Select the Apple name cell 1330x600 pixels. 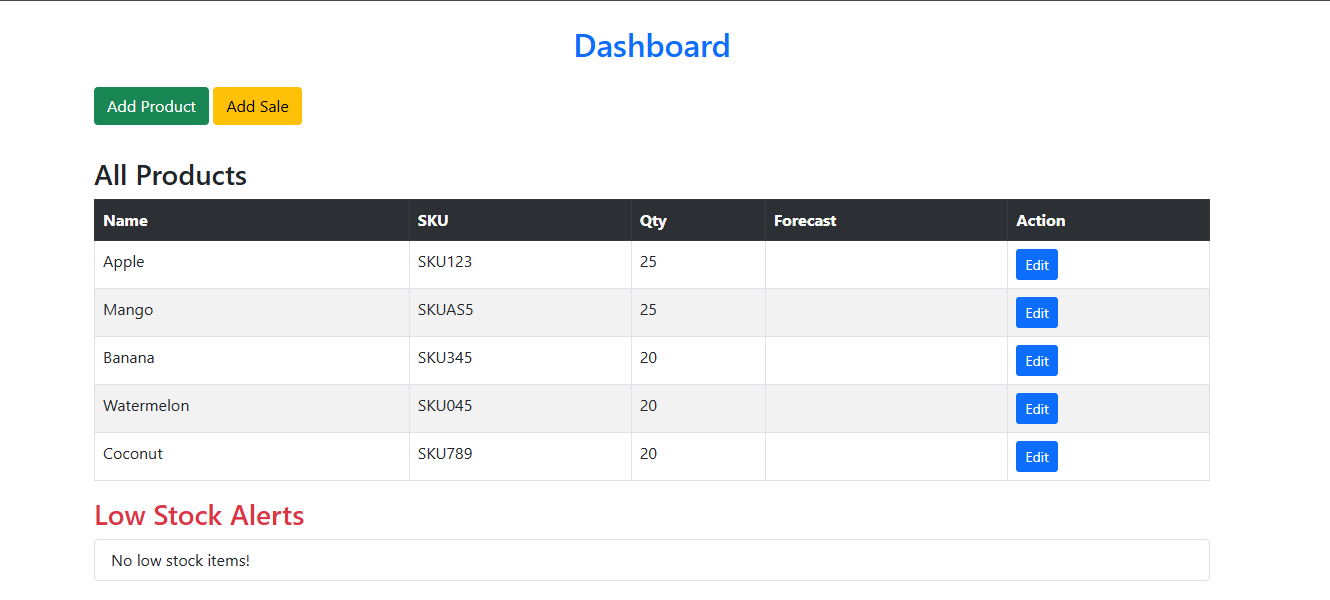coord(252,265)
